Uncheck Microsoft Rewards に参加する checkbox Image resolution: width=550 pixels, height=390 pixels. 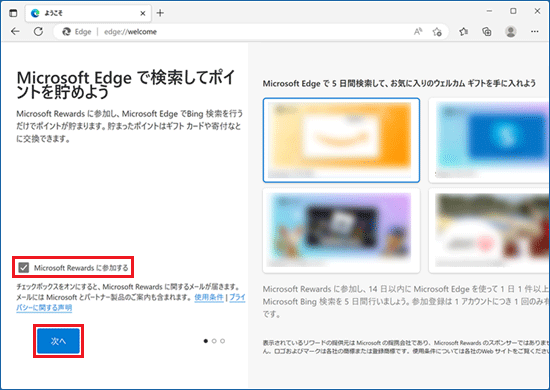(24, 268)
